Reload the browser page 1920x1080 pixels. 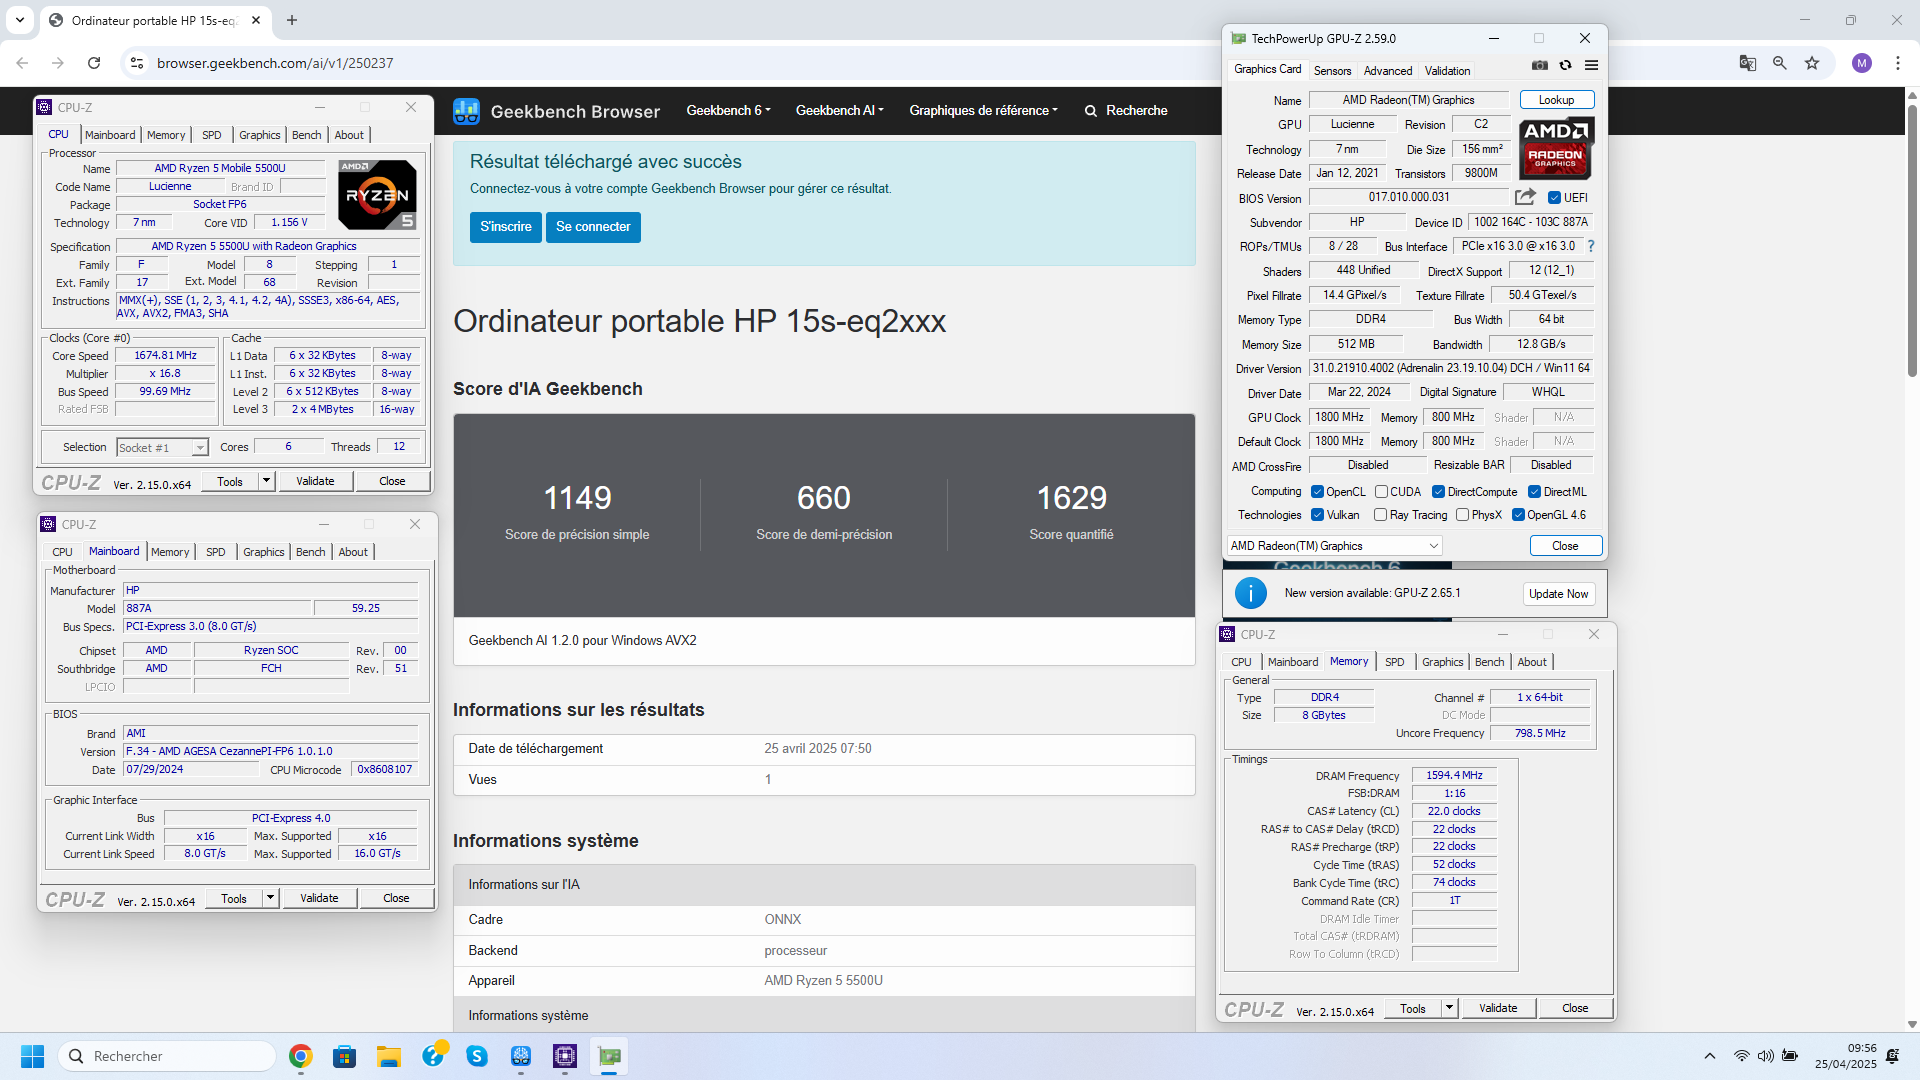point(94,63)
